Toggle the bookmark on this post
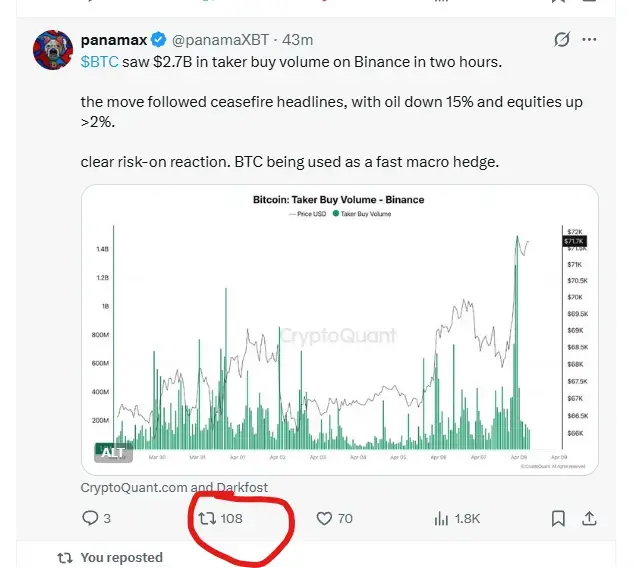 point(559,519)
